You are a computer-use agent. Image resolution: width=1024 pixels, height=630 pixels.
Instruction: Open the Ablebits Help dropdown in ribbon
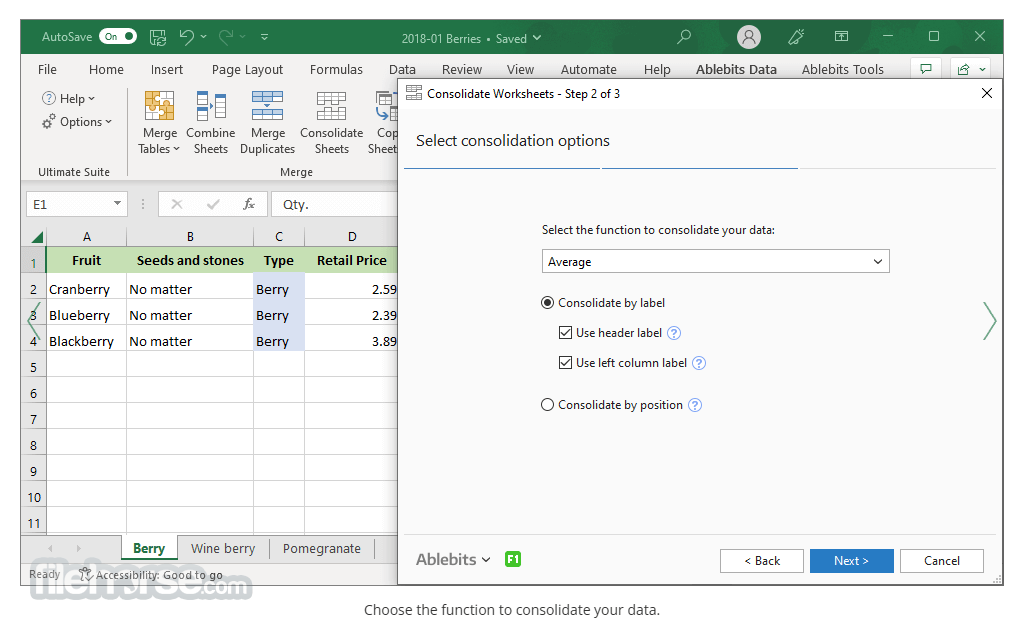click(x=69, y=99)
